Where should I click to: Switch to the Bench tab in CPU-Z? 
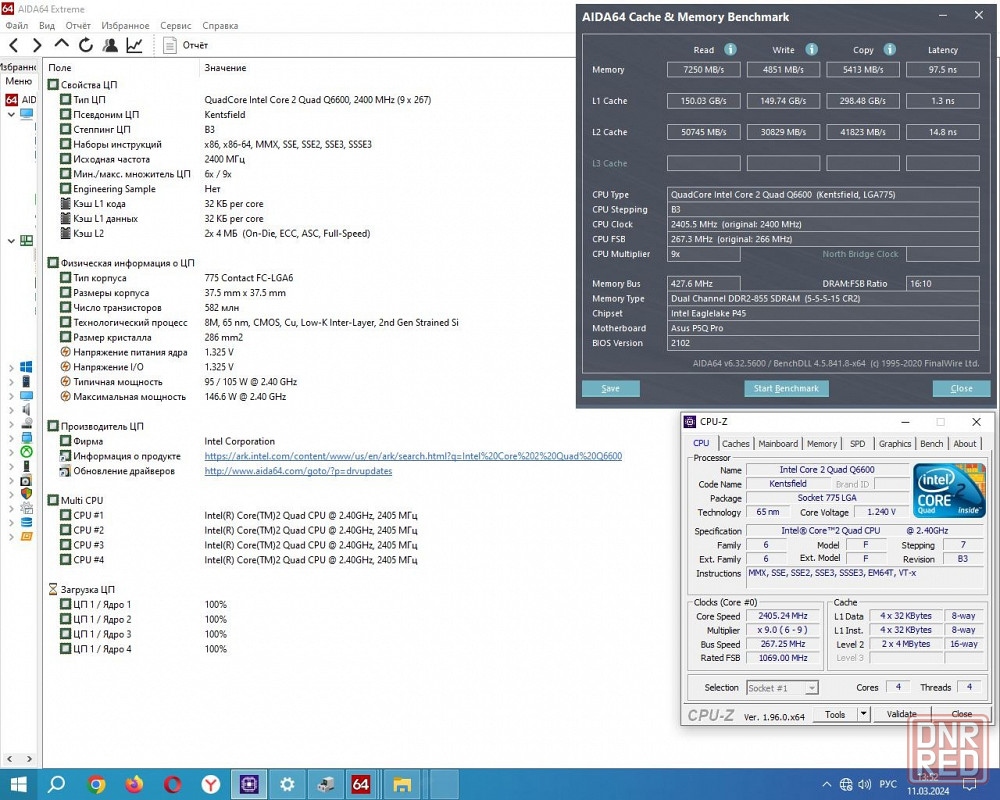point(931,443)
